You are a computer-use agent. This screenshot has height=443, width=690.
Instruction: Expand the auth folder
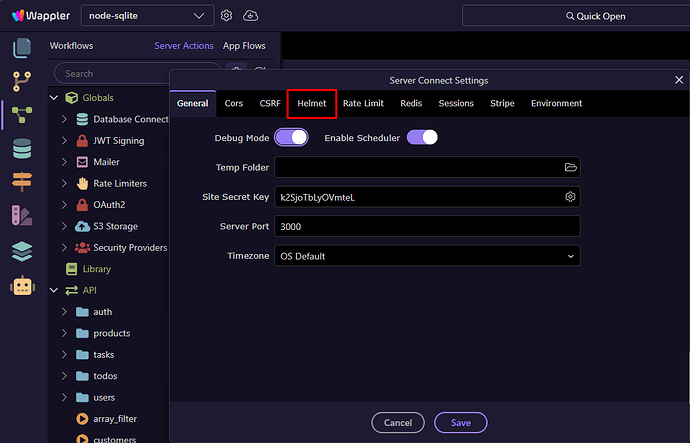64,312
